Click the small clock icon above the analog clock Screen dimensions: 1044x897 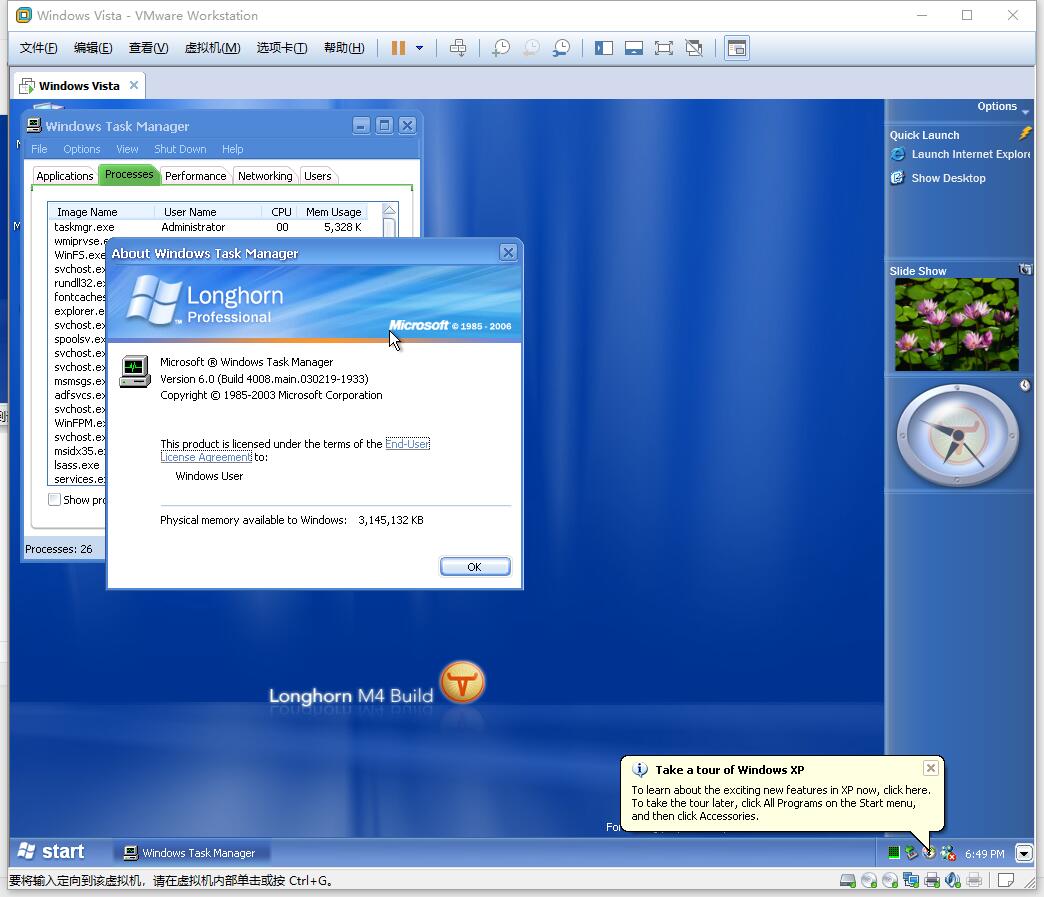[x=1025, y=386]
